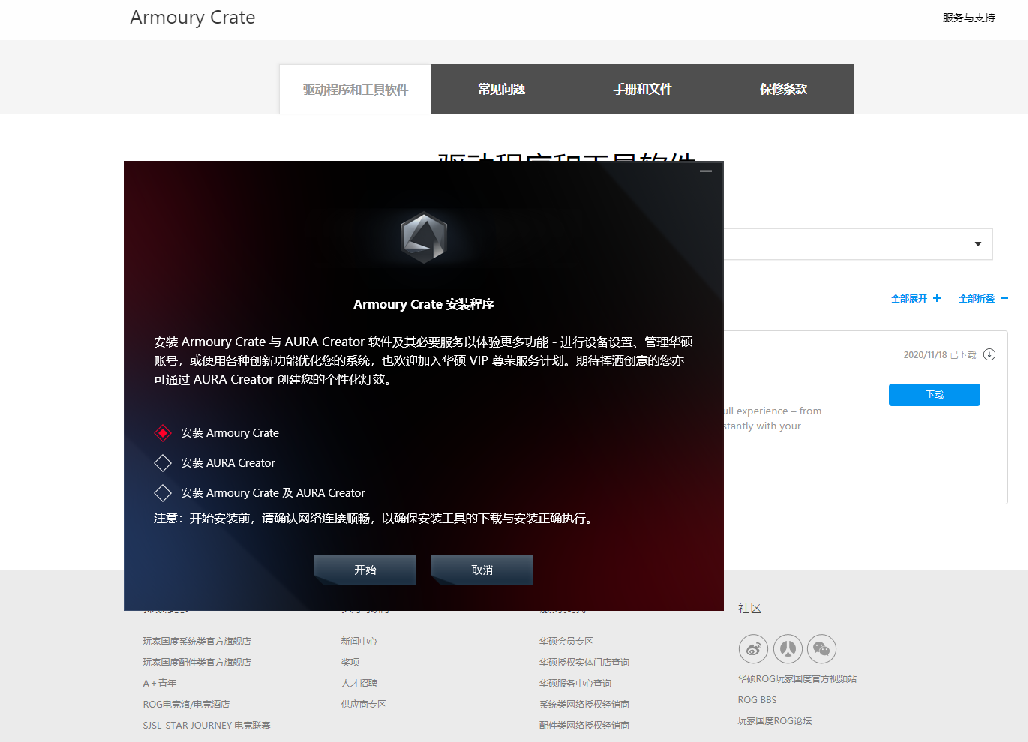Open the ROG电竞馆/电竞酒店 footer link

186,704
